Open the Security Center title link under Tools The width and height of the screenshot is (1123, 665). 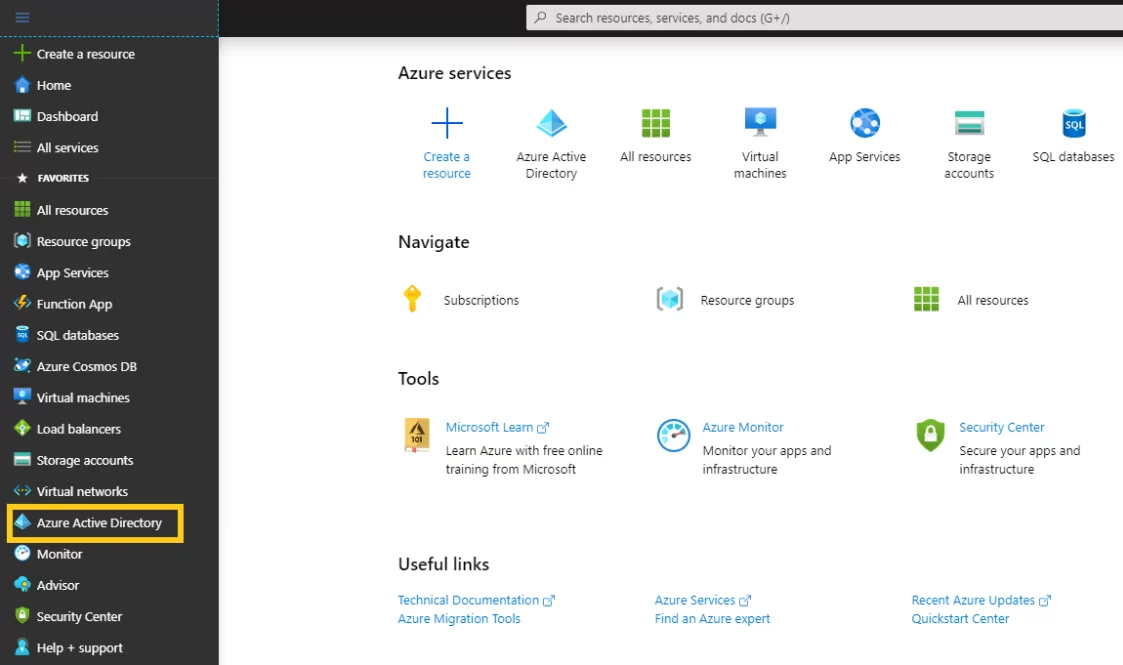tap(1002, 427)
